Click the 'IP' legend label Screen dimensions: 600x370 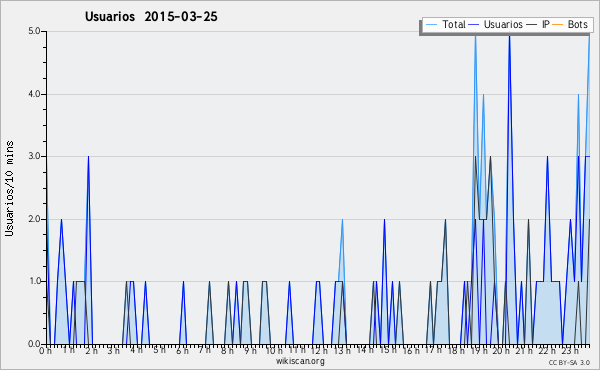546,24
